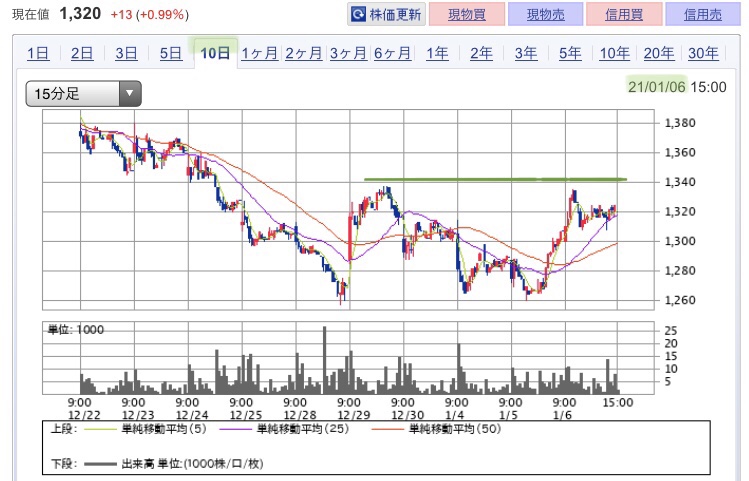Click the 信用買 button

pos(624,14)
